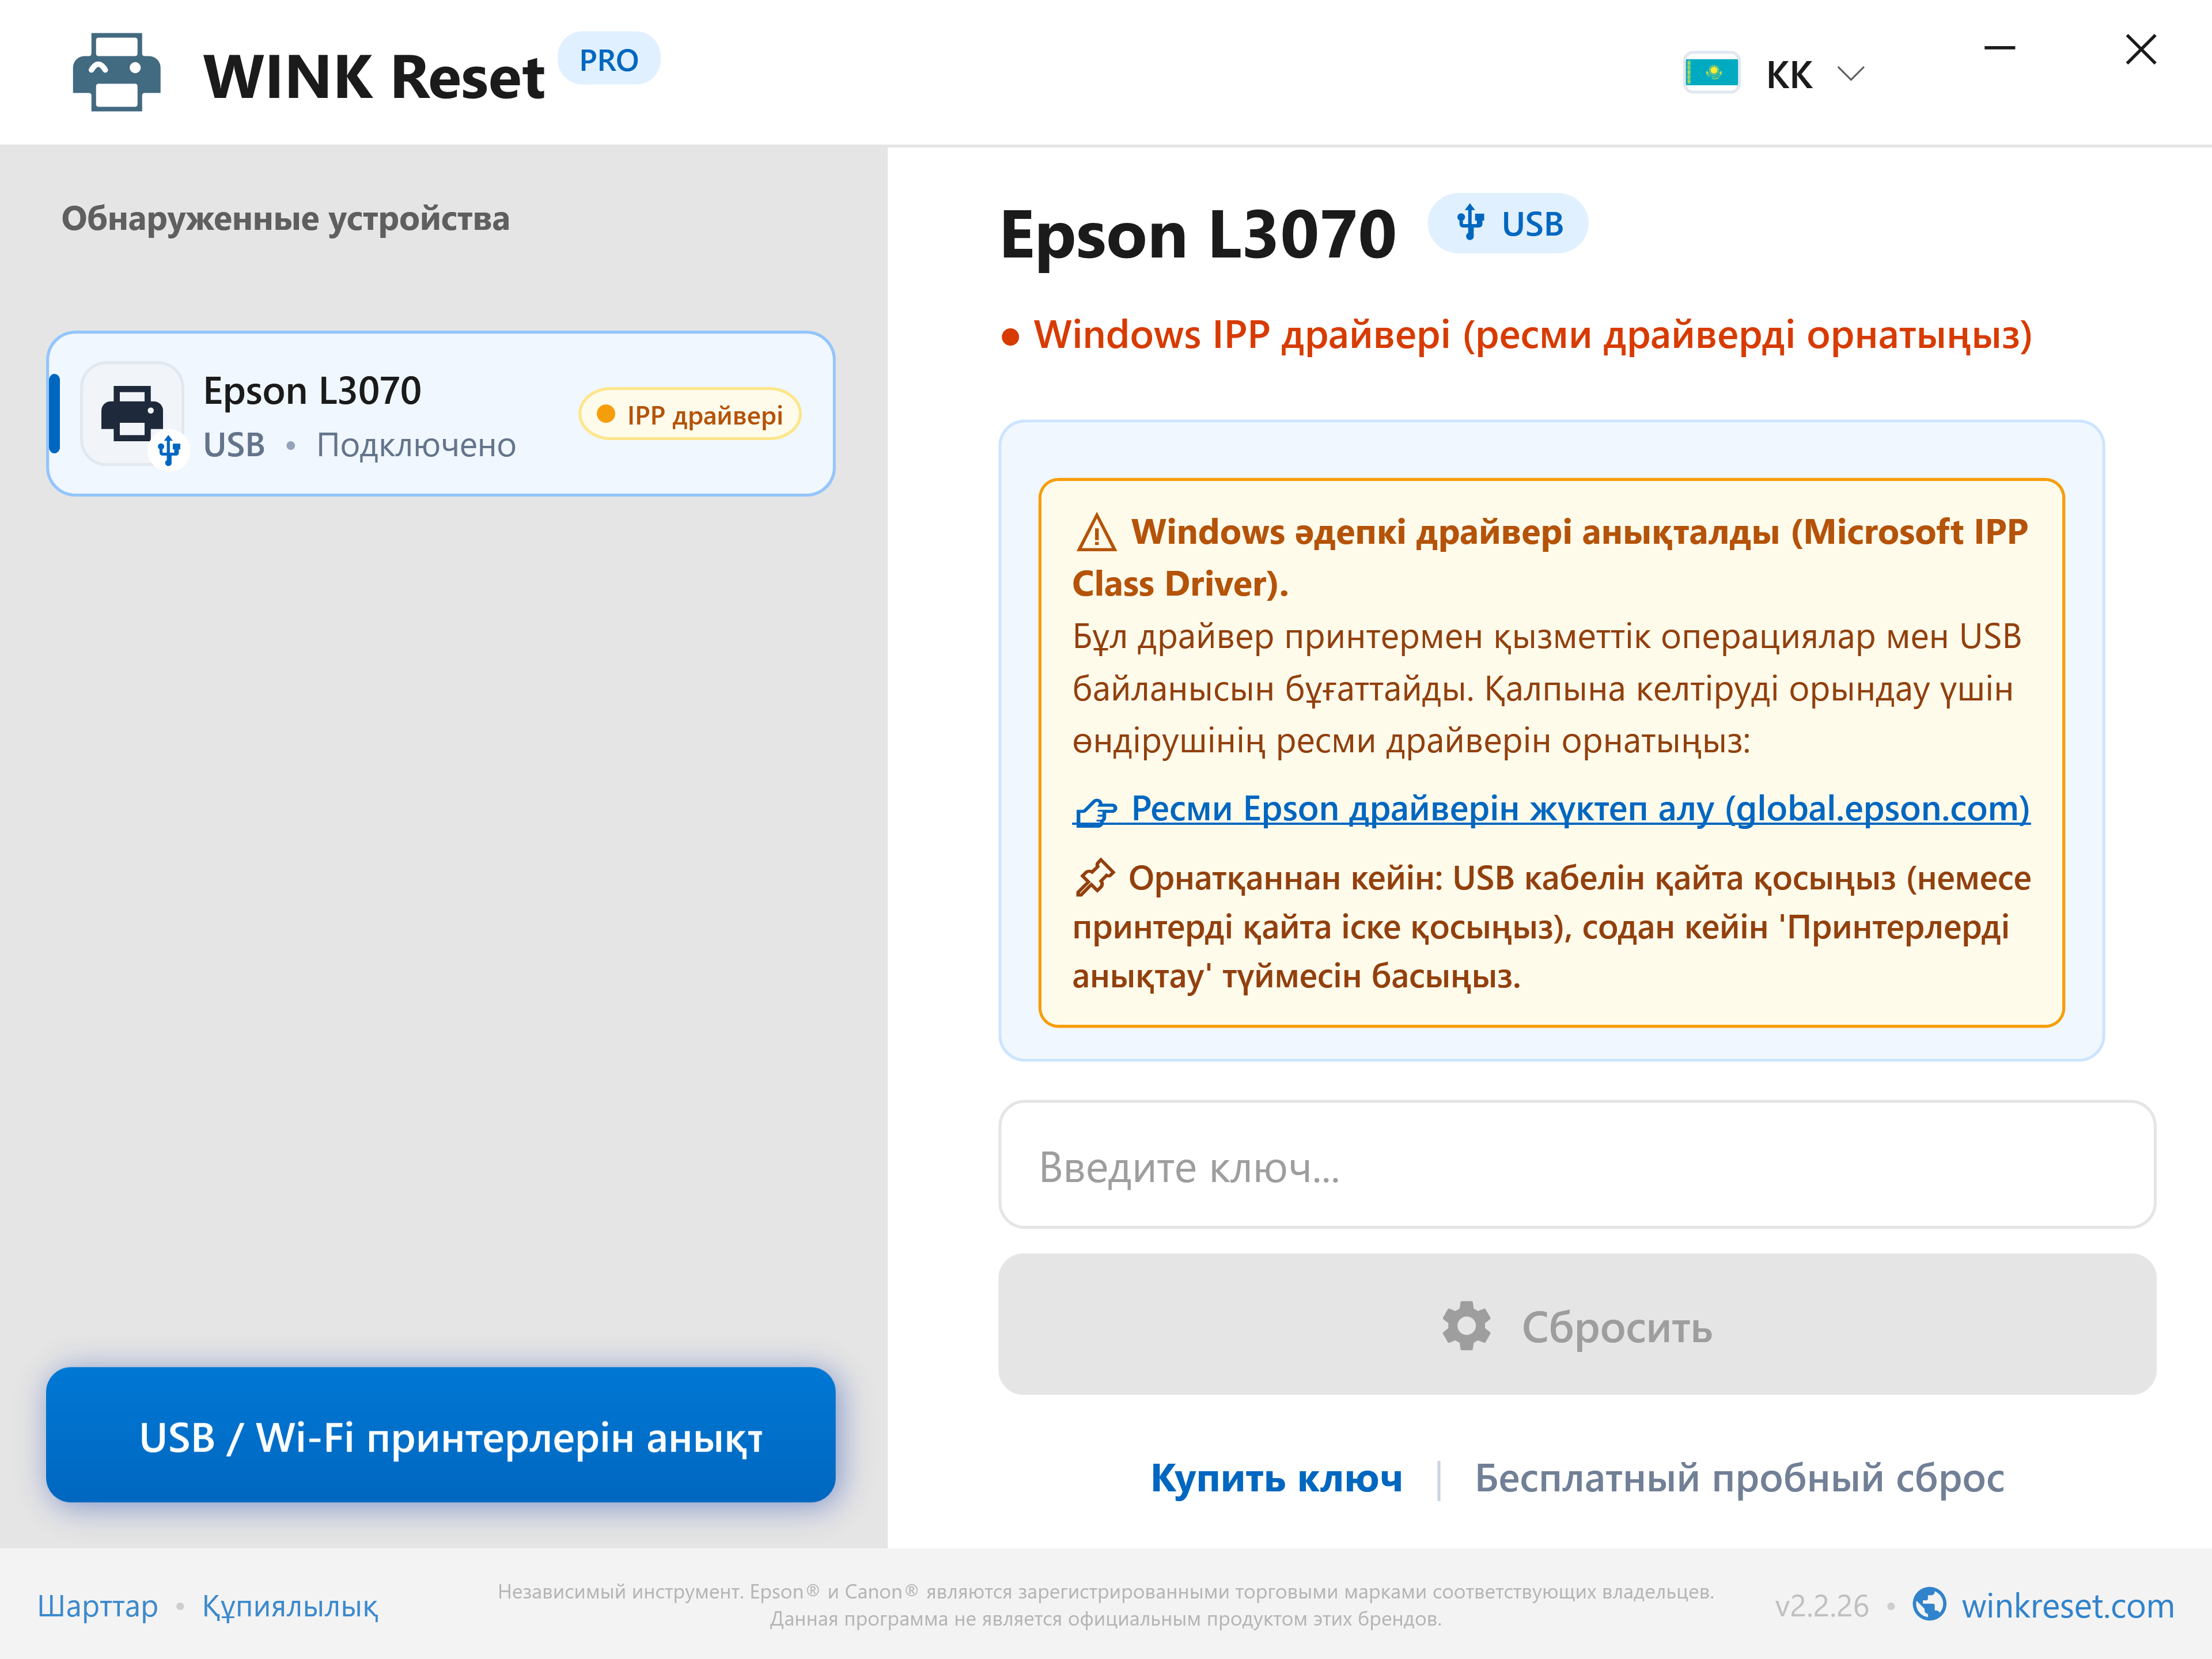The height and width of the screenshot is (1659, 2212).
Task: Visit the winkreset.com link
Action: click(x=2067, y=1606)
